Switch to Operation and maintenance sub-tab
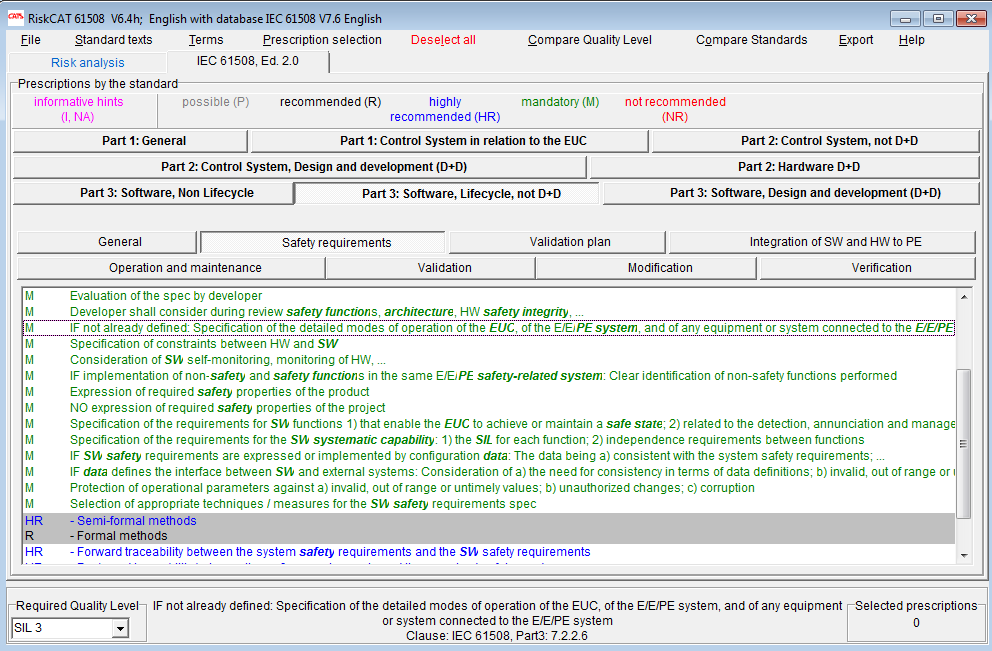 click(171, 268)
